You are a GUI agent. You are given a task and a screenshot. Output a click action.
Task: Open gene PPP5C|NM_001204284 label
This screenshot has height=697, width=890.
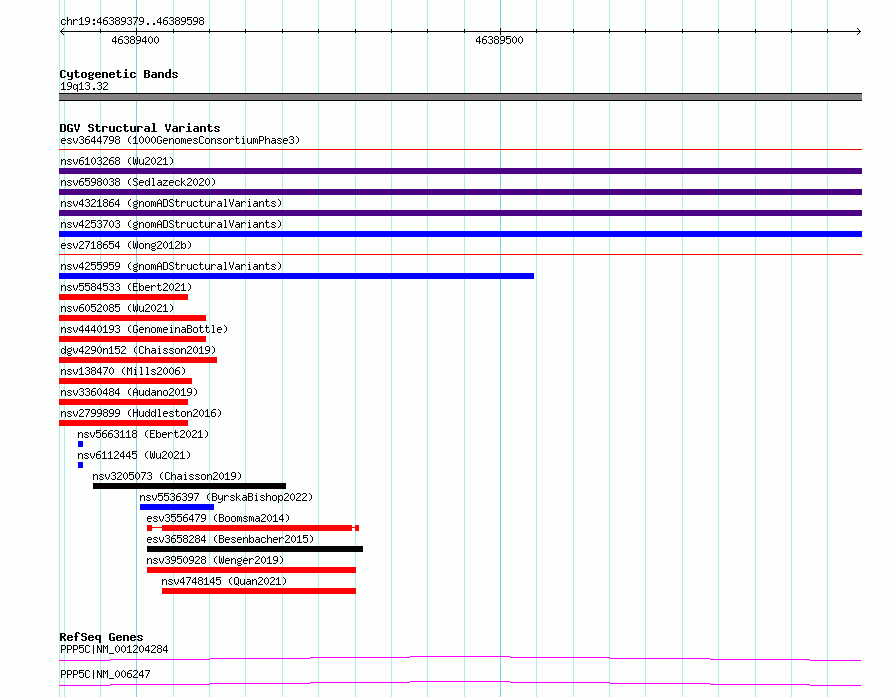coord(114,649)
